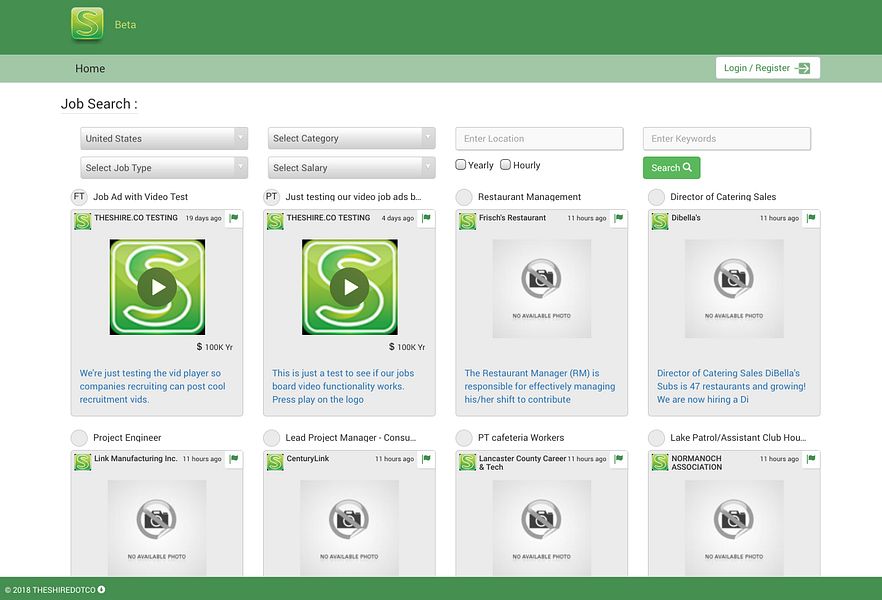
Task: Click Dibella's no-photo thumbnail
Action: [x=734, y=288]
